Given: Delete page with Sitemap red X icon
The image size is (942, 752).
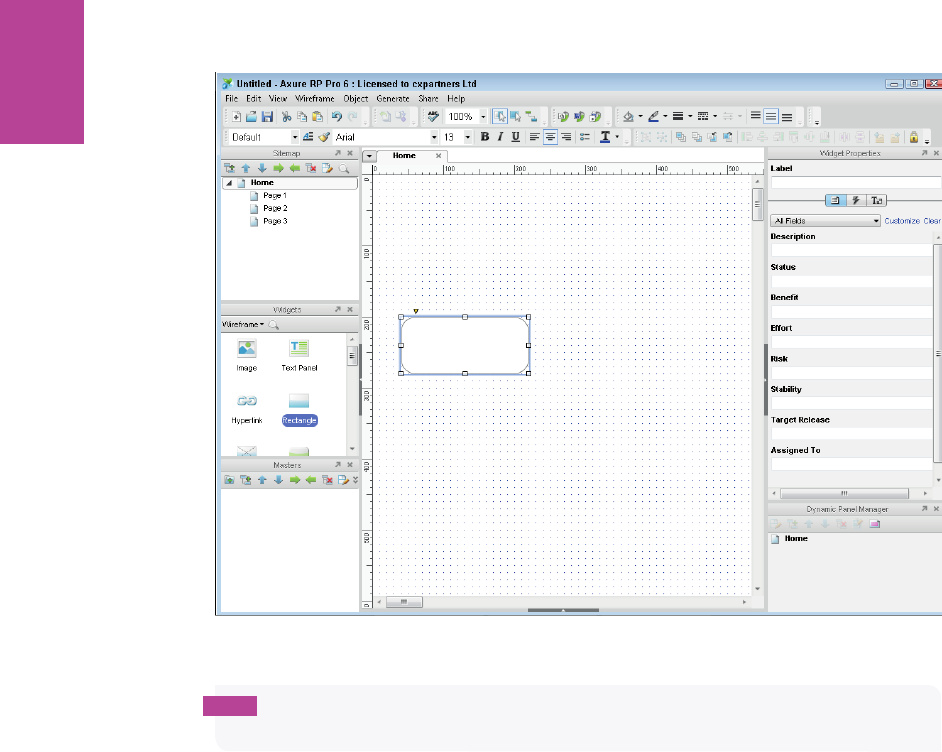Looking at the screenshot, I should click(311, 168).
